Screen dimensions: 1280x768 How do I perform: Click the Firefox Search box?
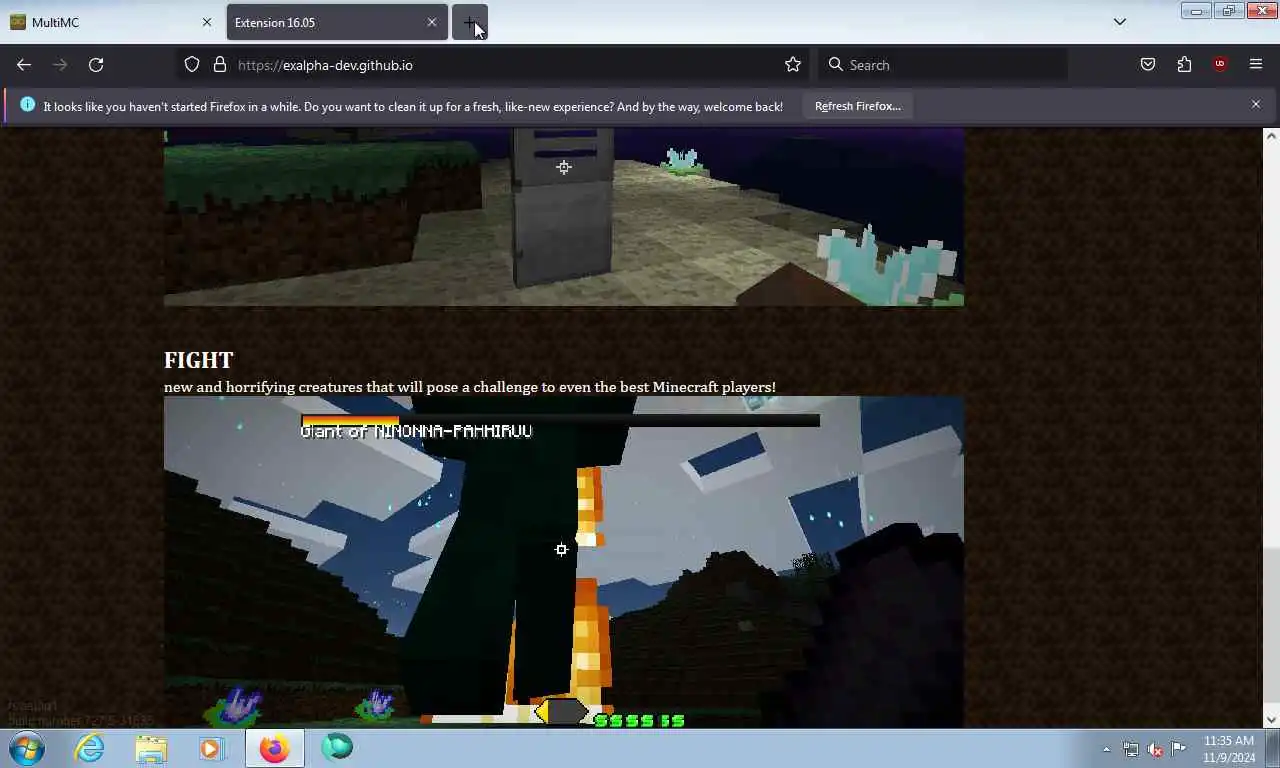(943, 65)
